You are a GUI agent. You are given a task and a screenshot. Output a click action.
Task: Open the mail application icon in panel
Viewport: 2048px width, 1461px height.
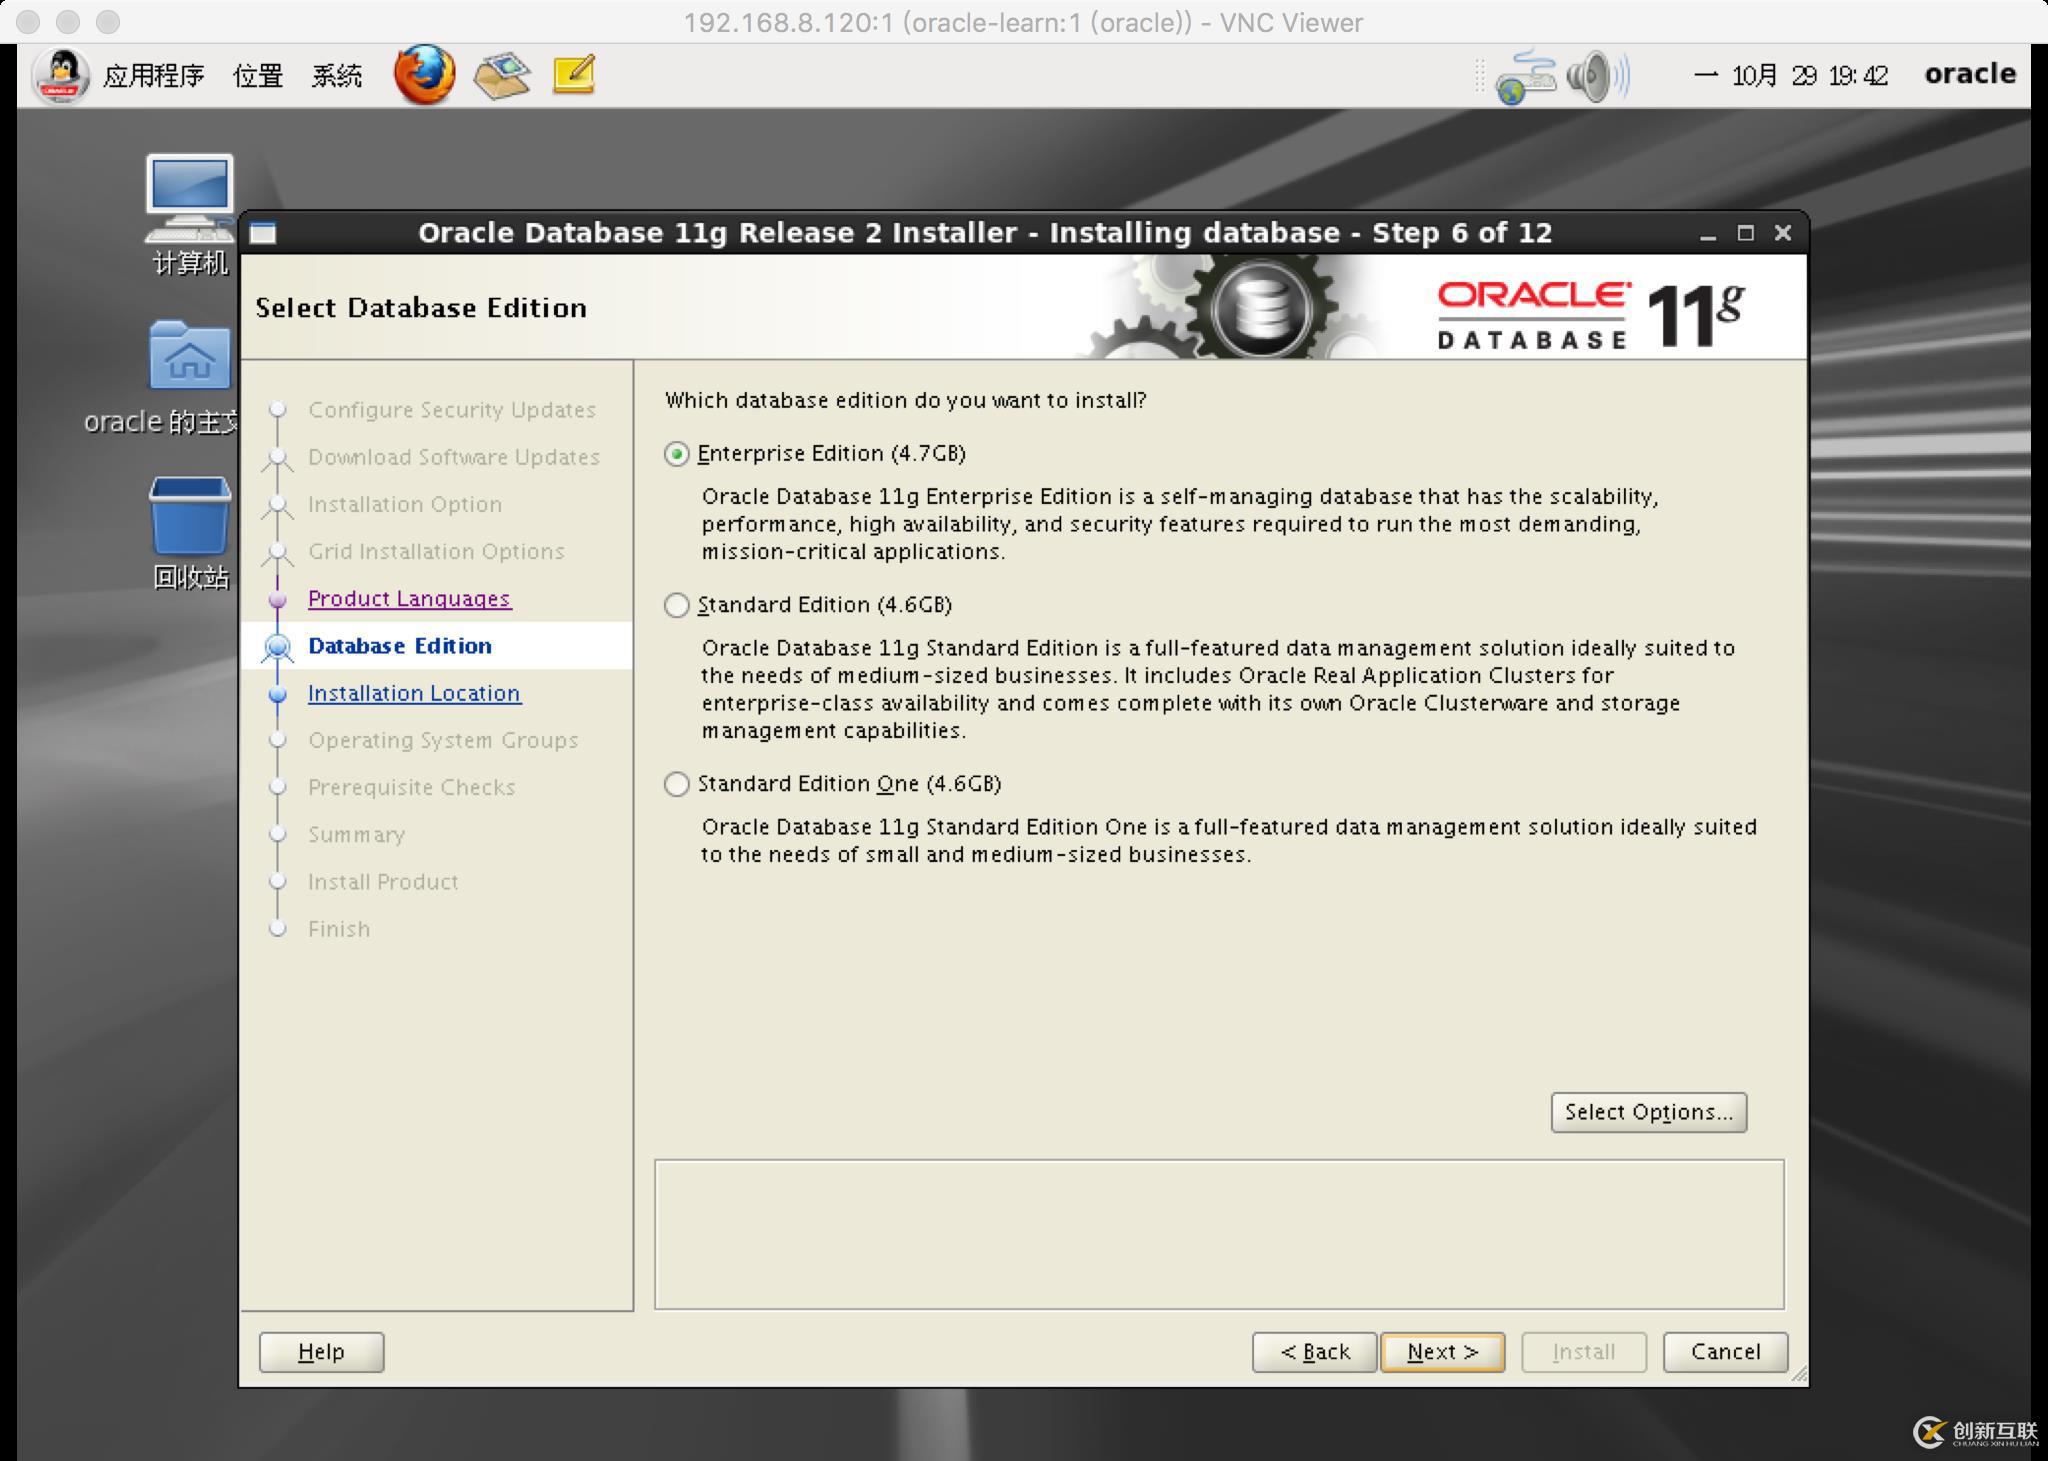(x=502, y=76)
